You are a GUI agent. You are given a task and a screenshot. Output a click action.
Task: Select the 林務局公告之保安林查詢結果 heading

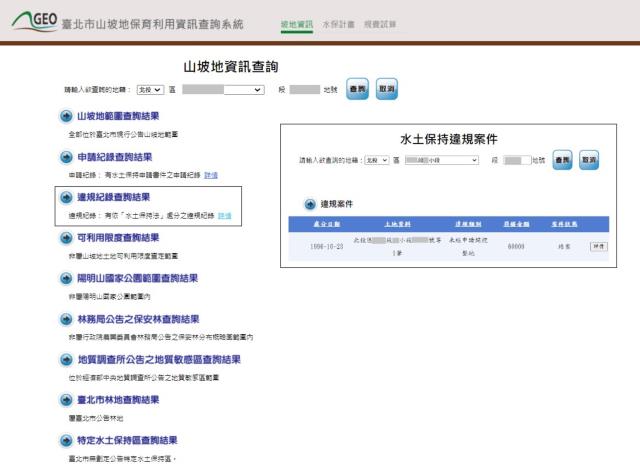[x=138, y=319]
